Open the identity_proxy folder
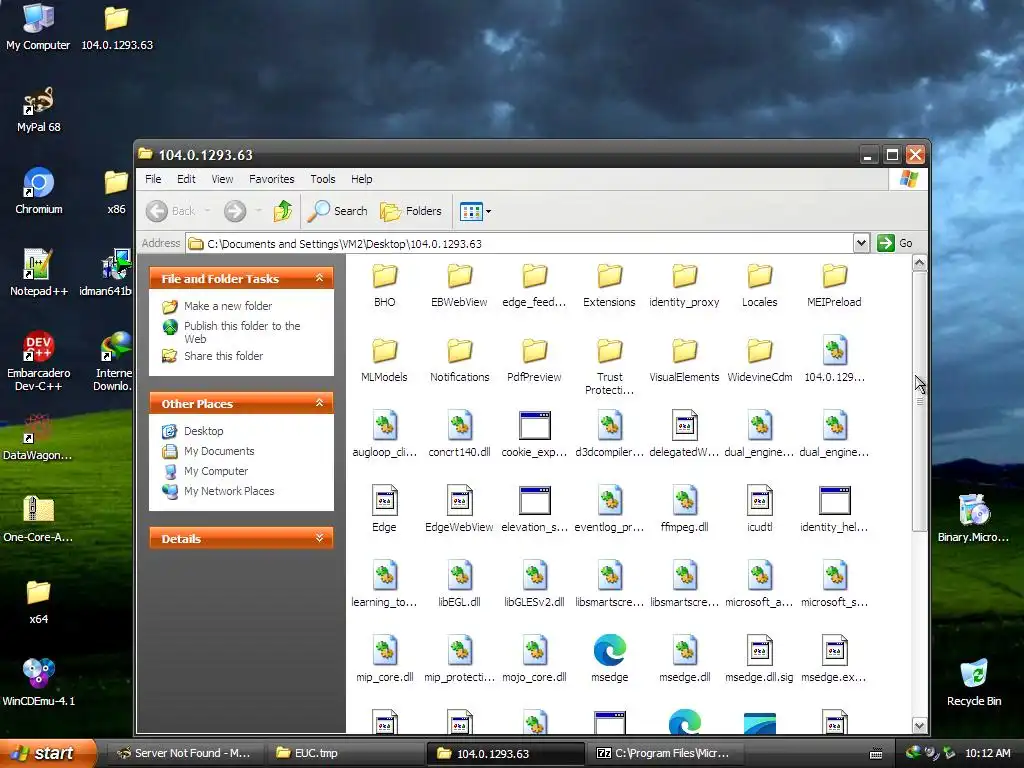 tap(684, 285)
